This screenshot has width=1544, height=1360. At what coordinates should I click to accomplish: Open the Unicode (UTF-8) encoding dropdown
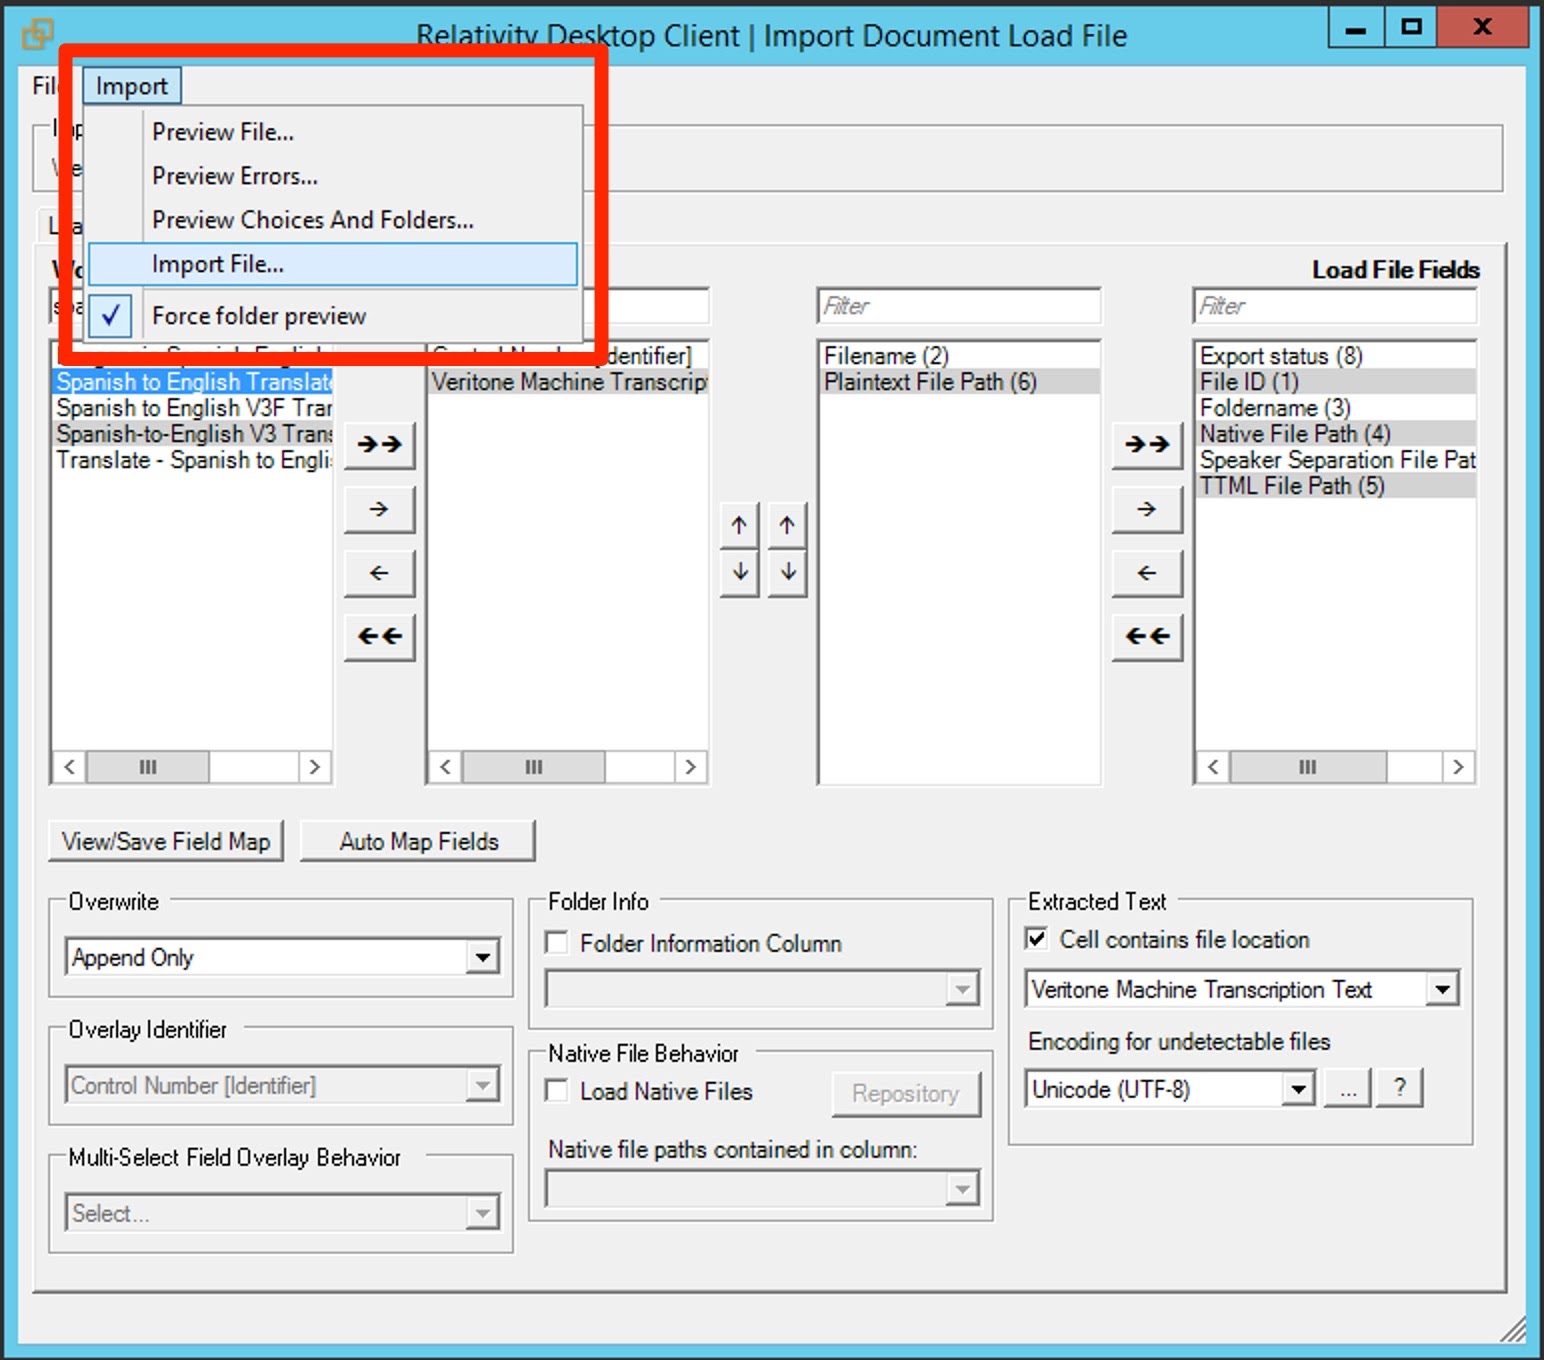coord(1297,1088)
